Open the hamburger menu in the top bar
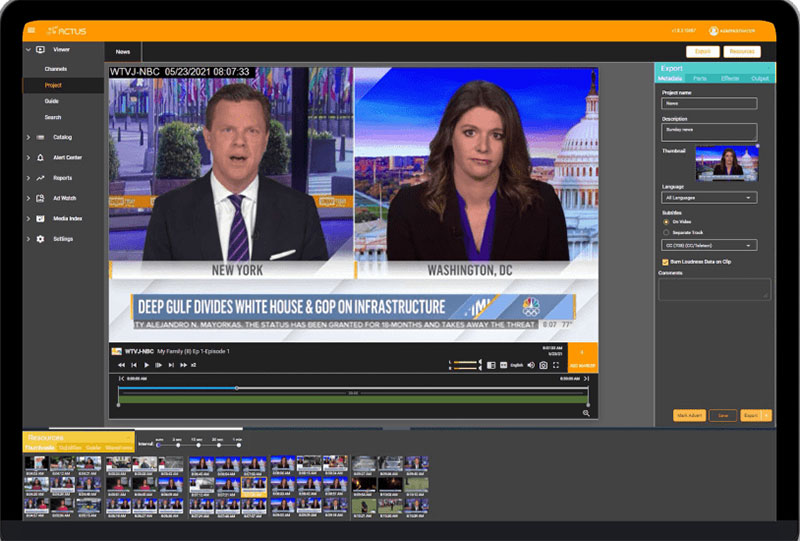The height and width of the screenshot is (541, 800). (x=31, y=31)
